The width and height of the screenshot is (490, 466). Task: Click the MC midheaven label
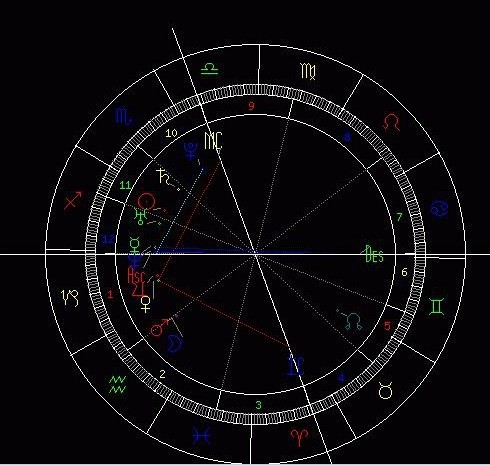click(x=213, y=141)
